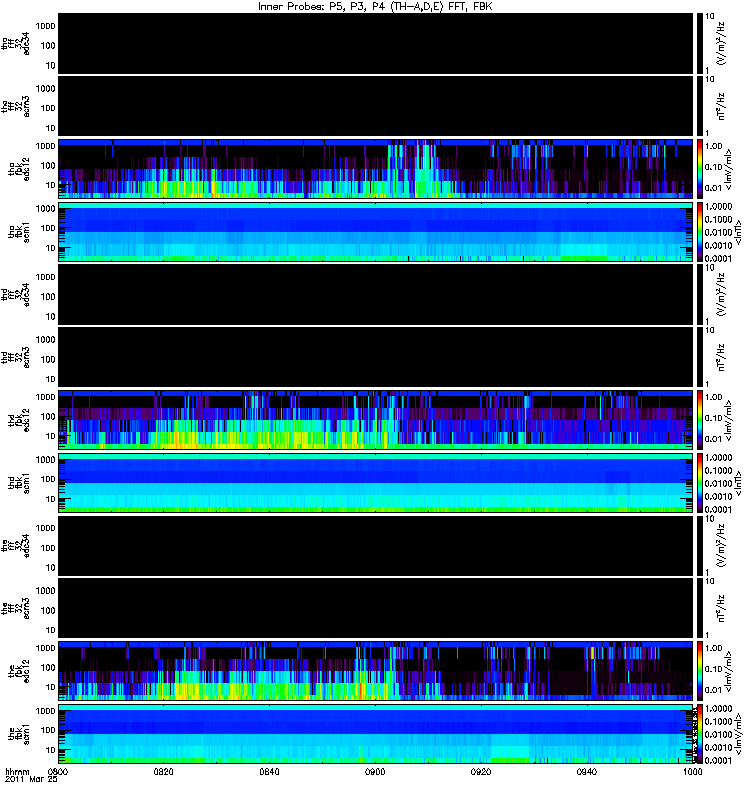Click the "tha fbk edc12" y-axis title
The image size is (750, 800).
pyautogui.click(x=19, y=167)
